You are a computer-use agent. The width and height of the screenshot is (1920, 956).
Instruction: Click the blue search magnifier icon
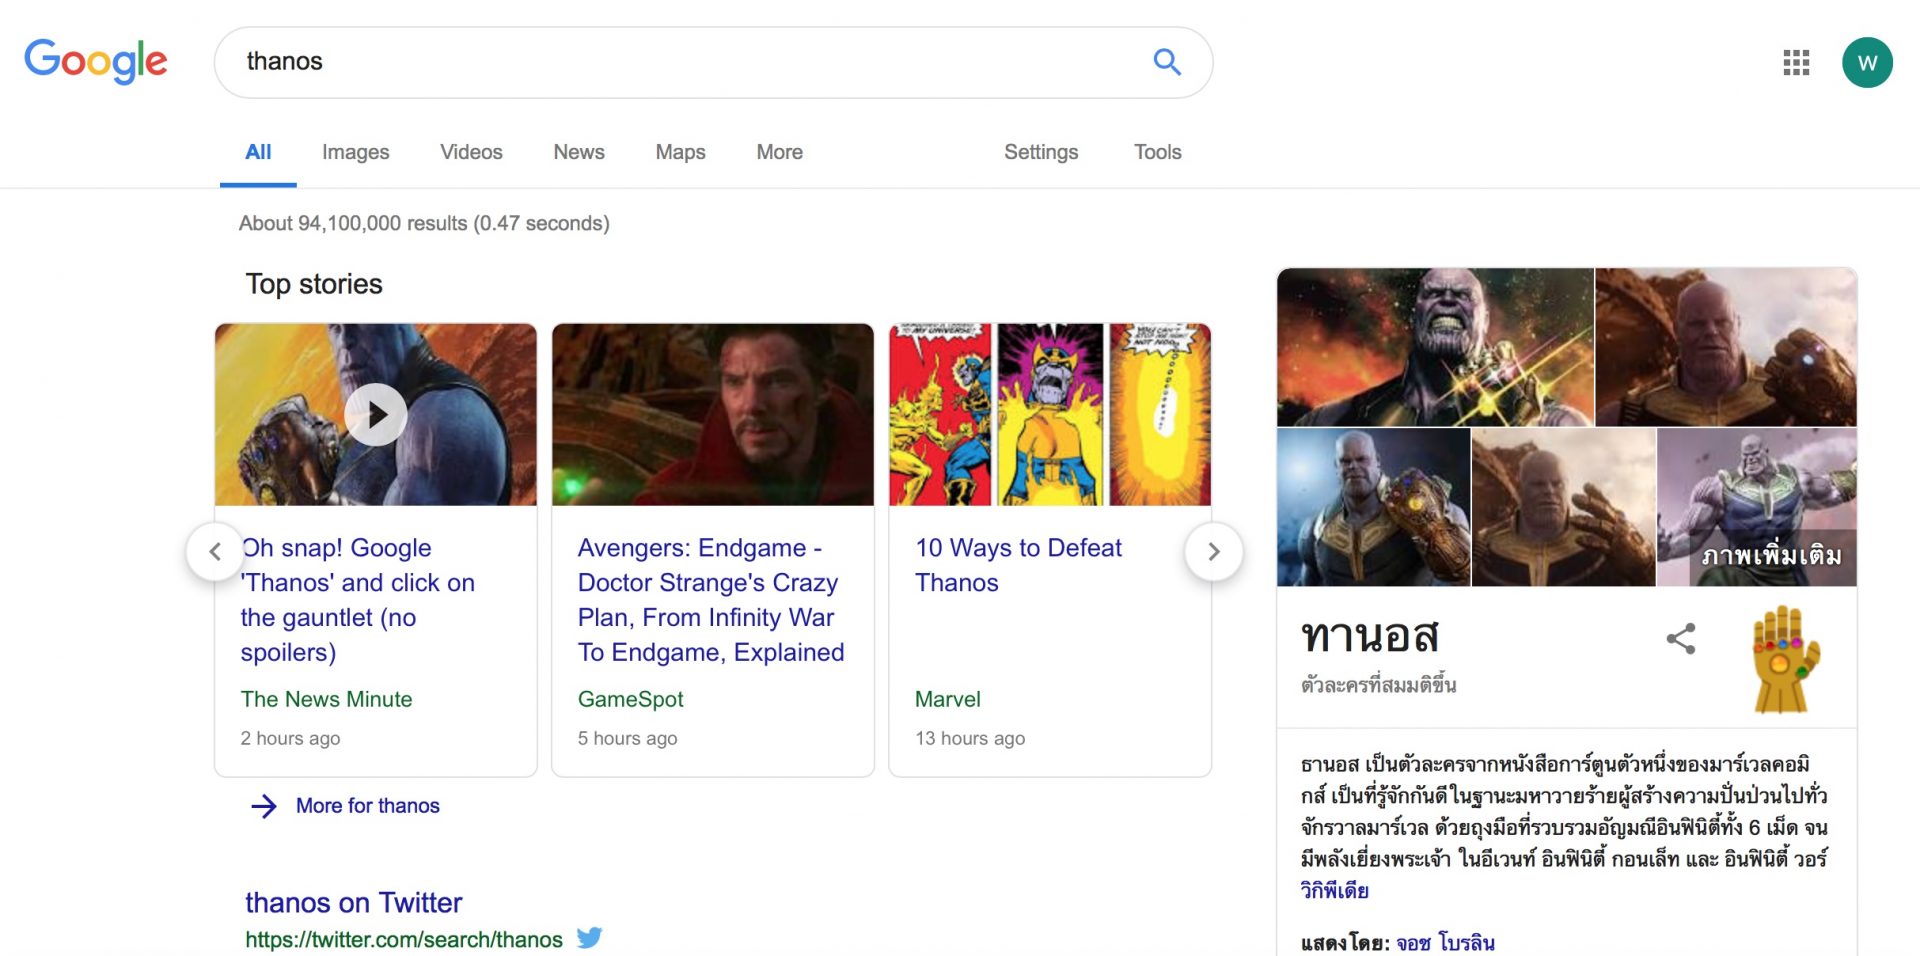pos(1167,62)
